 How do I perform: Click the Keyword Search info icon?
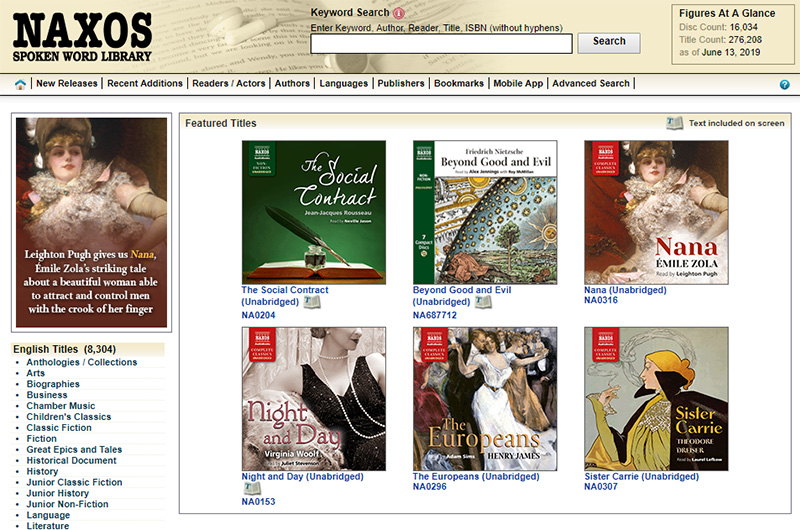[399, 13]
